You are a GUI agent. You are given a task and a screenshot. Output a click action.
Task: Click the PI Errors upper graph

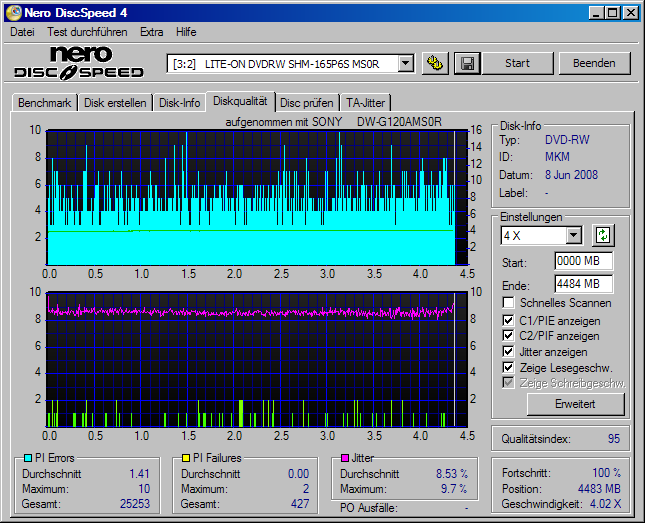257,198
